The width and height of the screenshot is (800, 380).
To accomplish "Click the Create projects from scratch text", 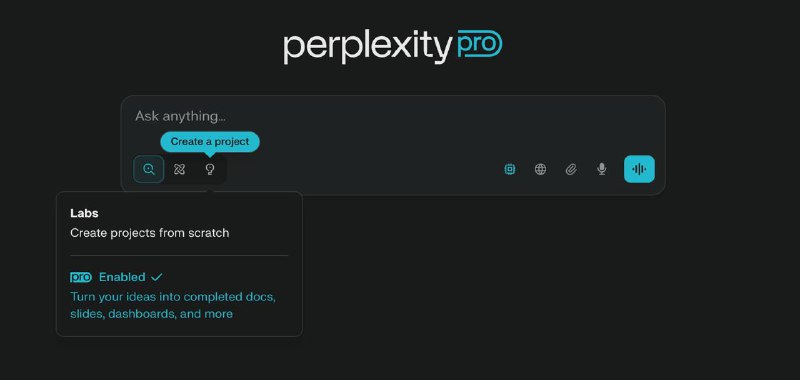I will tap(149, 233).
